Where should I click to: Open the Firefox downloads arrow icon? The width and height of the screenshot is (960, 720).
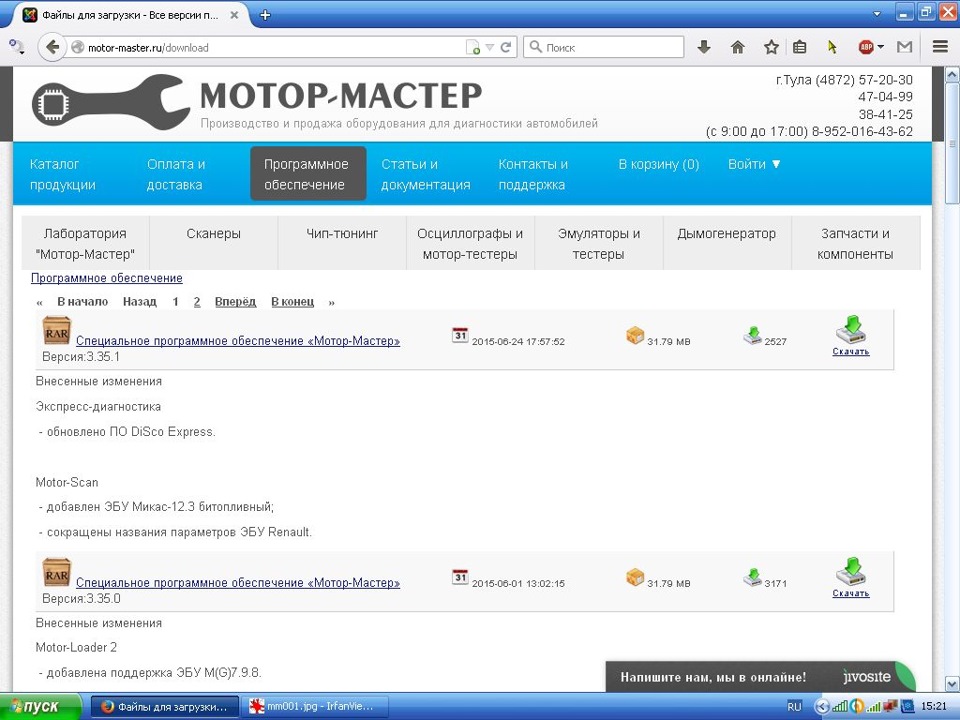704,47
